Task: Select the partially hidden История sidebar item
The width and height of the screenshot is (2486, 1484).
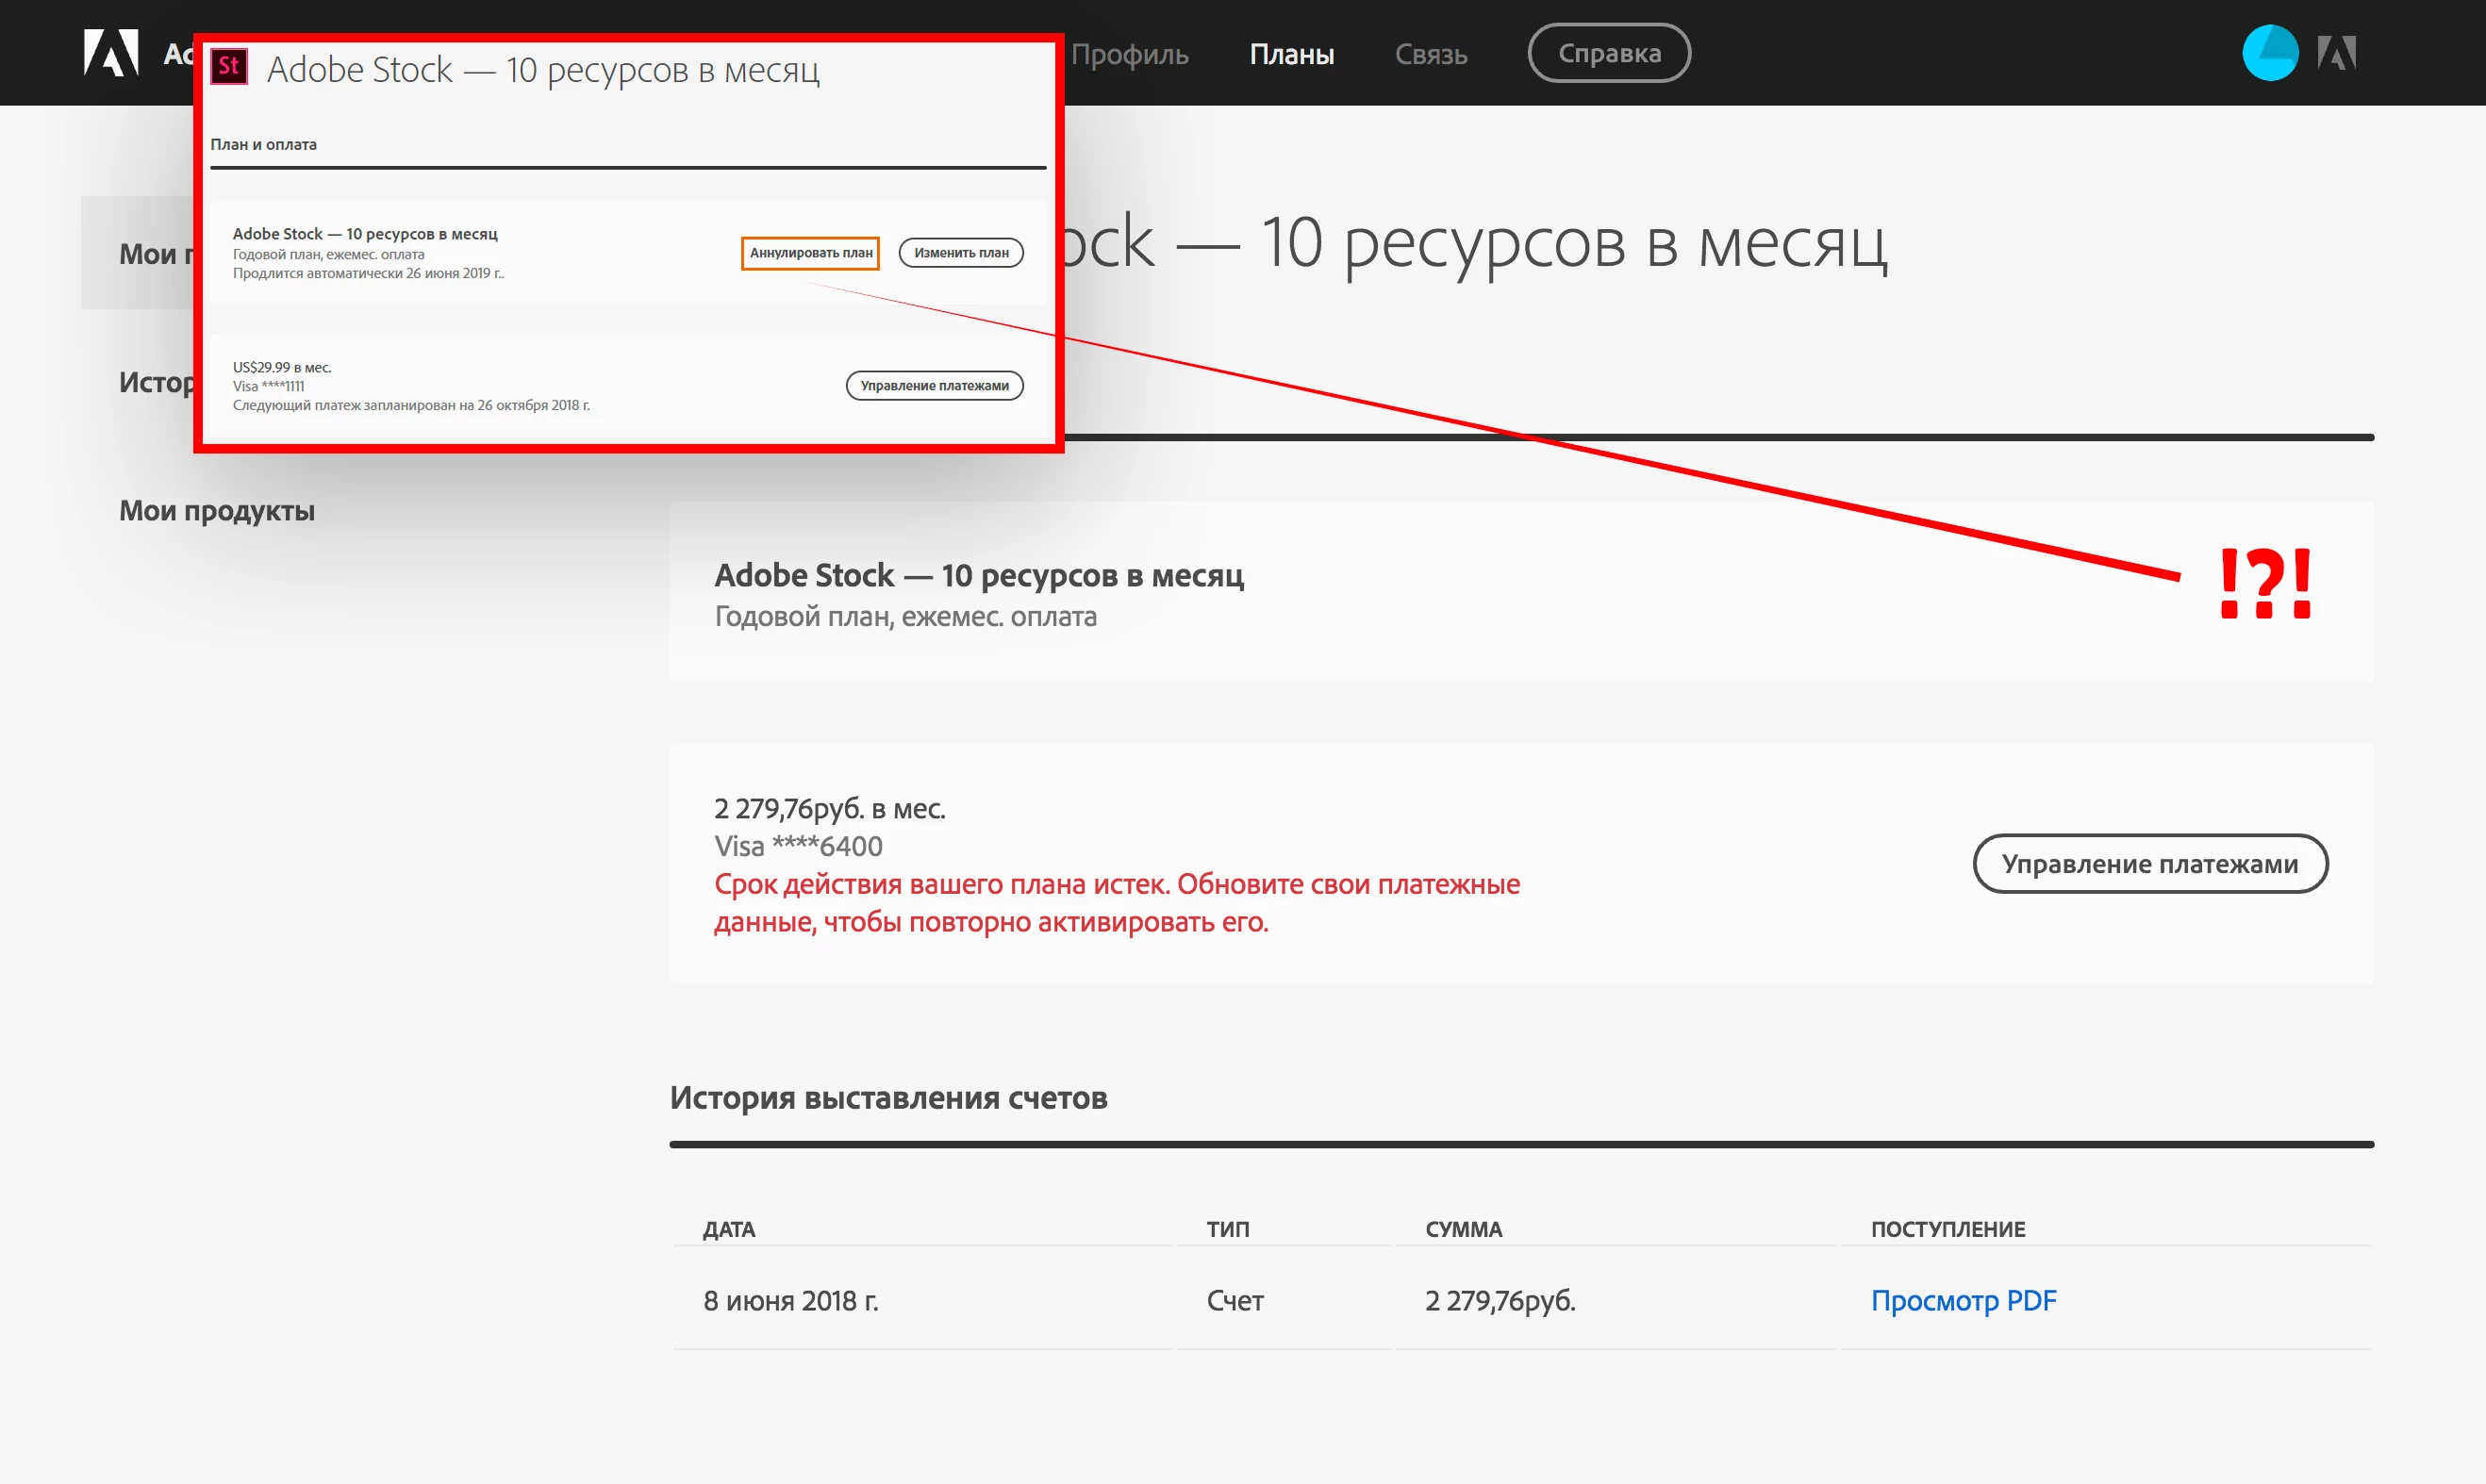Action: [x=155, y=383]
